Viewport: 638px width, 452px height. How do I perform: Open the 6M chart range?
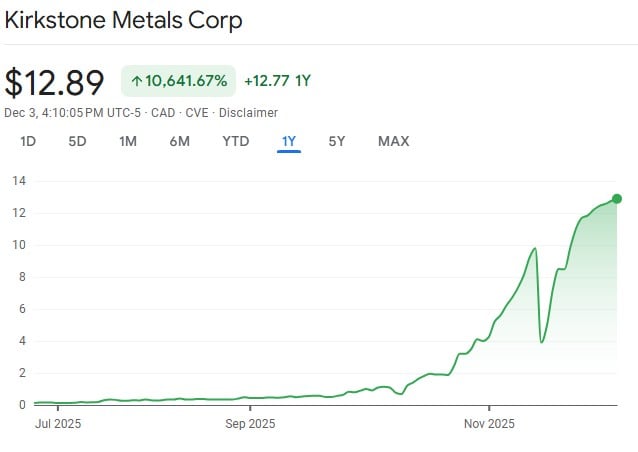(x=179, y=141)
